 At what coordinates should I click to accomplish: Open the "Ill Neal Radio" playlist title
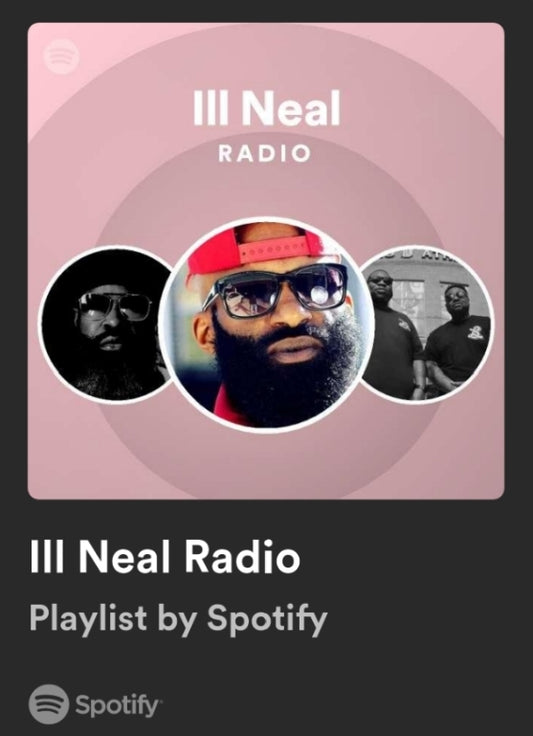[x=165, y=557]
